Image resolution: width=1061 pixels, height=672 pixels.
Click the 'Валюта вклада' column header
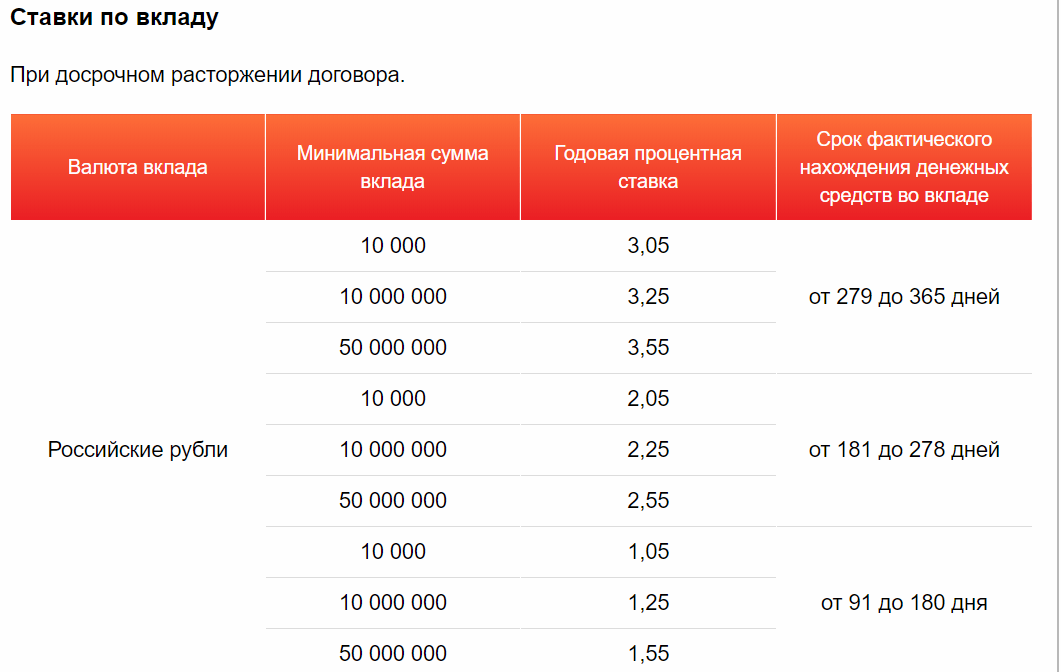tap(138, 167)
